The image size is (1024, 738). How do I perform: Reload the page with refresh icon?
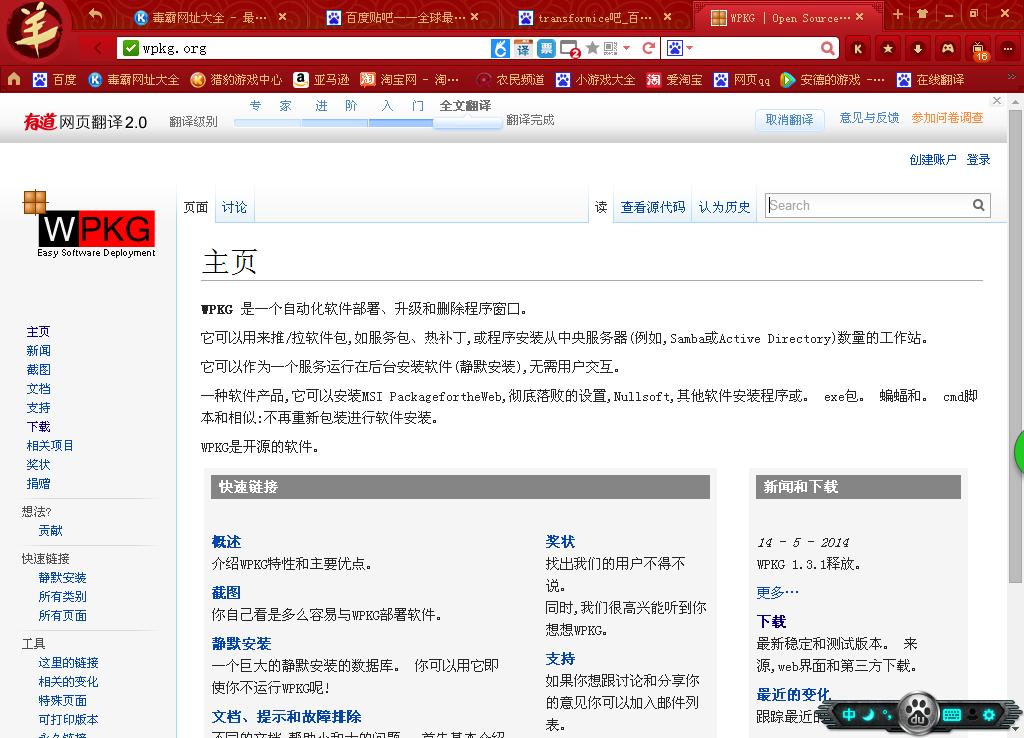pos(648,48)
